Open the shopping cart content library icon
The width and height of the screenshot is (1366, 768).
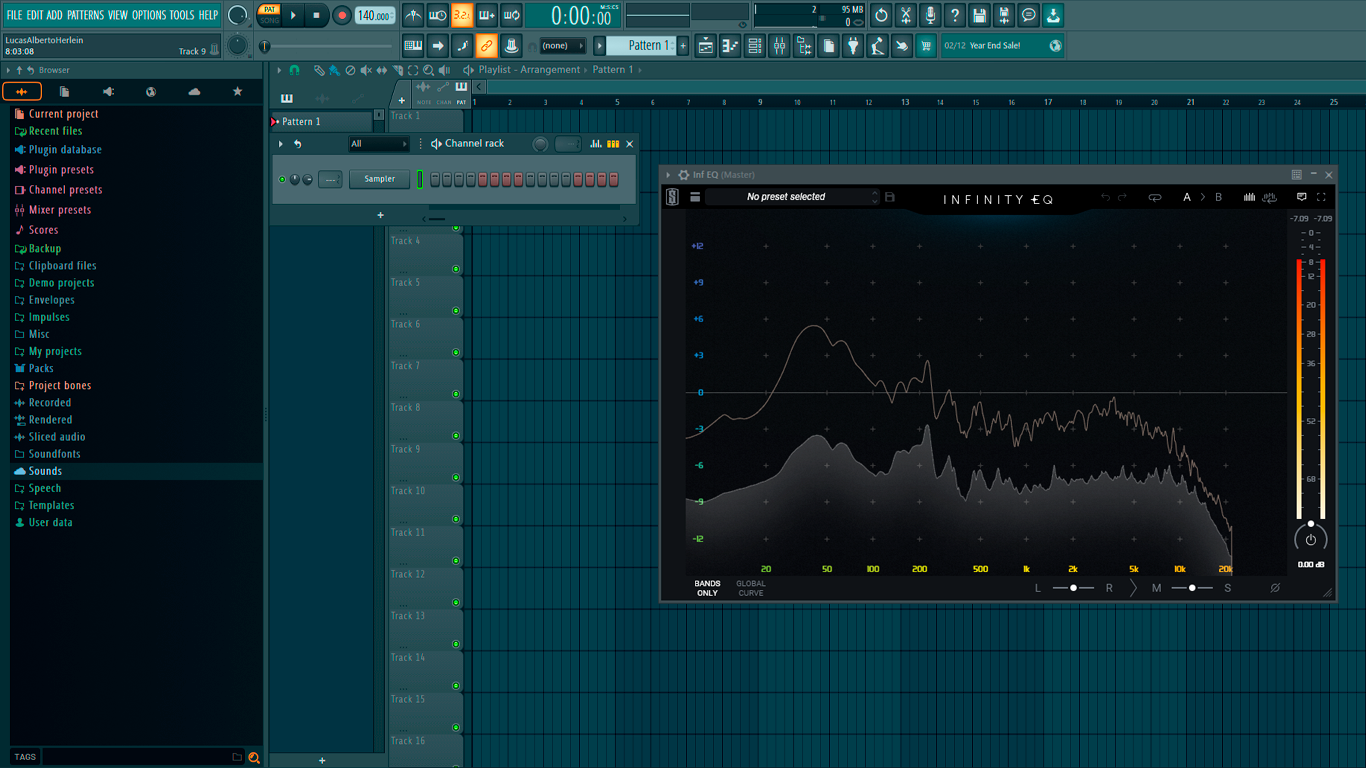926,45
